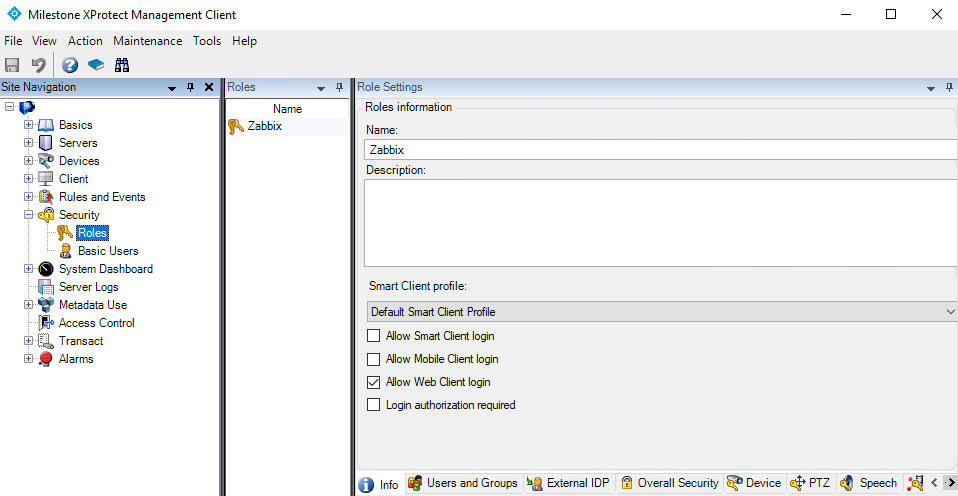This screenshot has width=958, height=496.
Task: Select the System Dashboard gauge icon
Action: [46, 269]
